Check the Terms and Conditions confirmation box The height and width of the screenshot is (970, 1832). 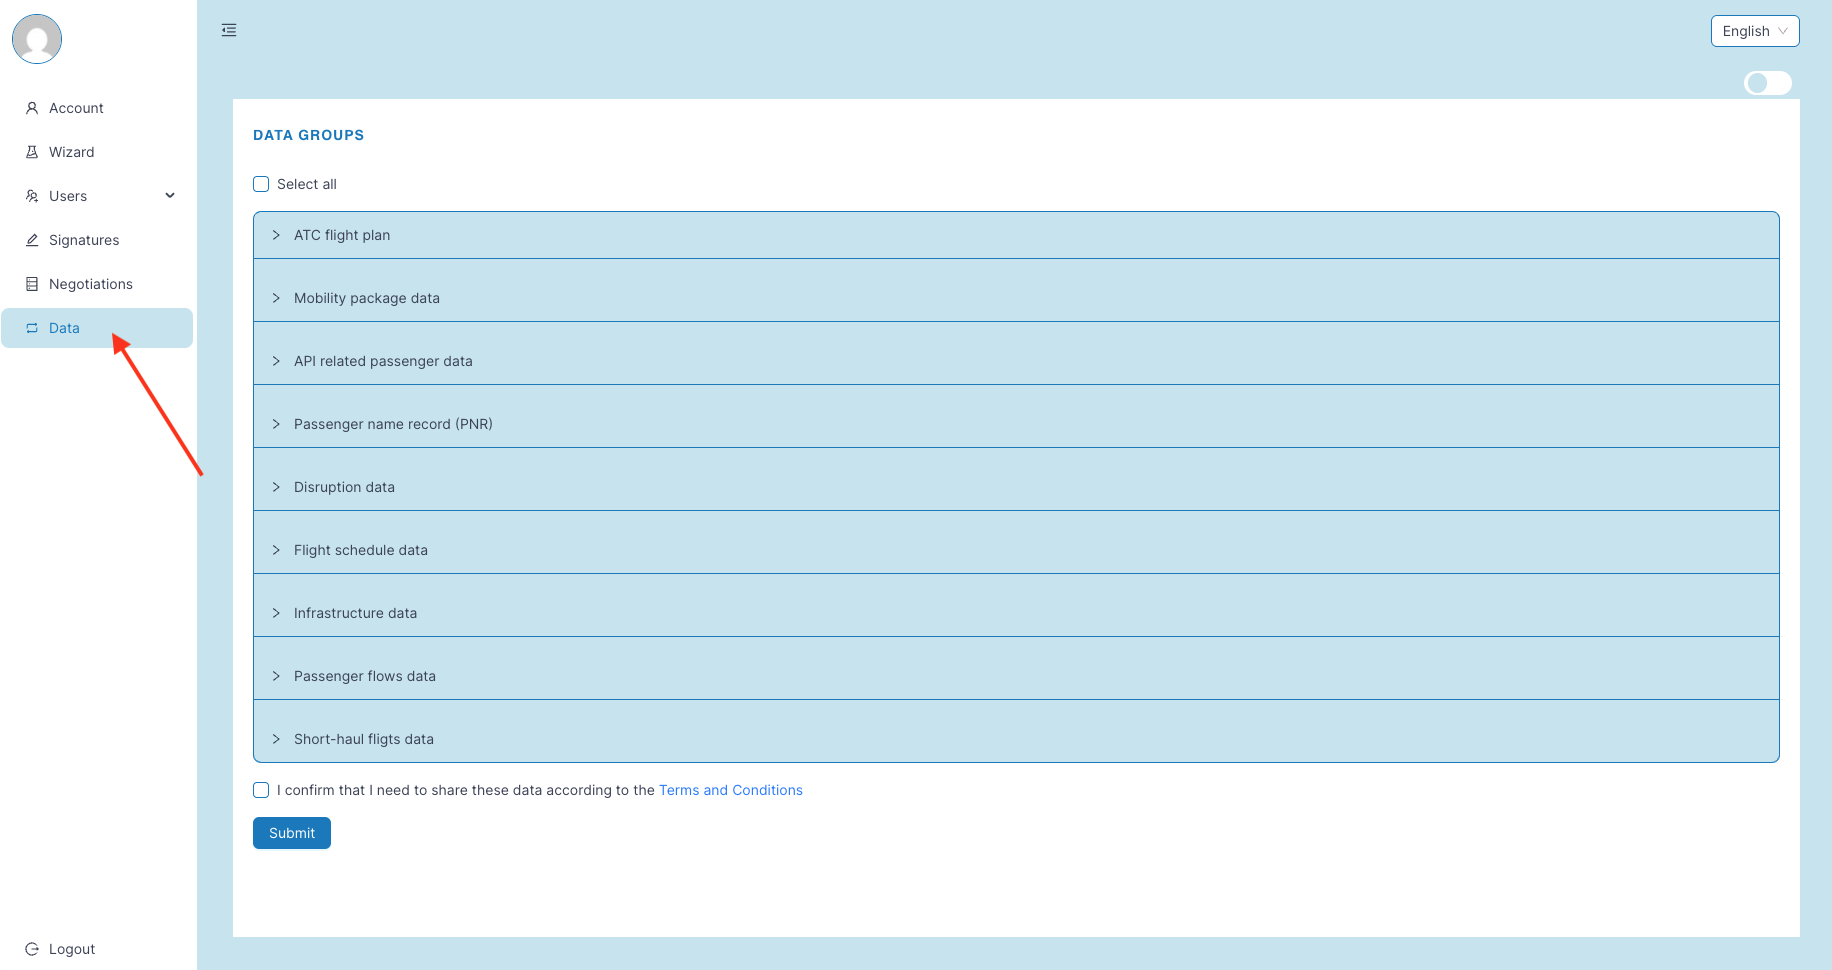pos(261,790)
